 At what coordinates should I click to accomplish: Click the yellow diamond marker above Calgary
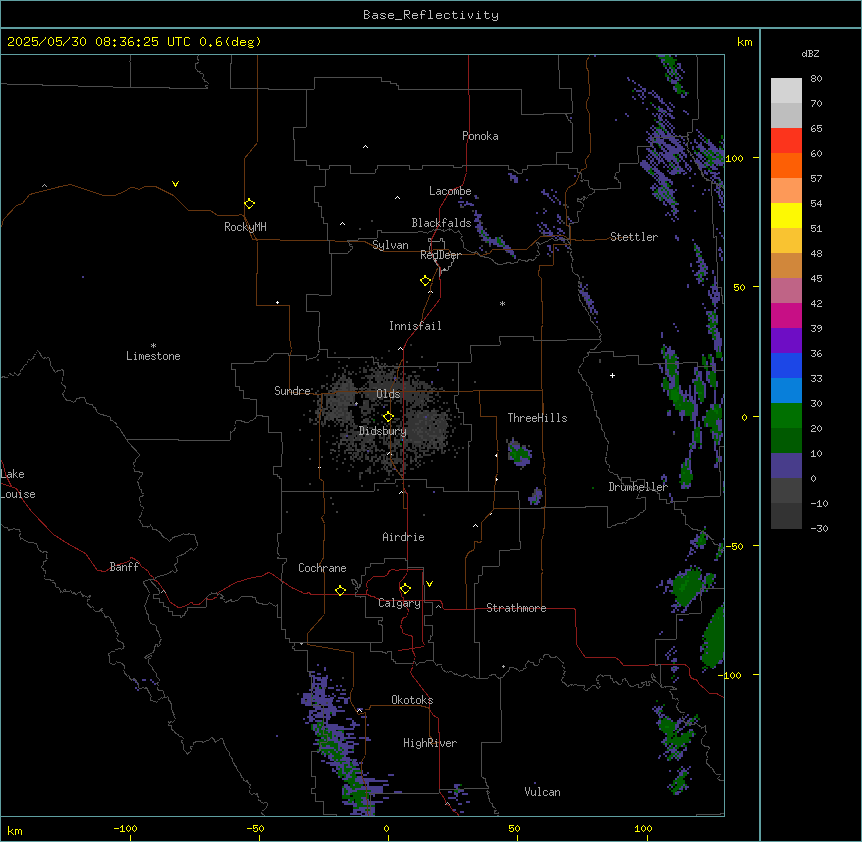pos(405,589)
